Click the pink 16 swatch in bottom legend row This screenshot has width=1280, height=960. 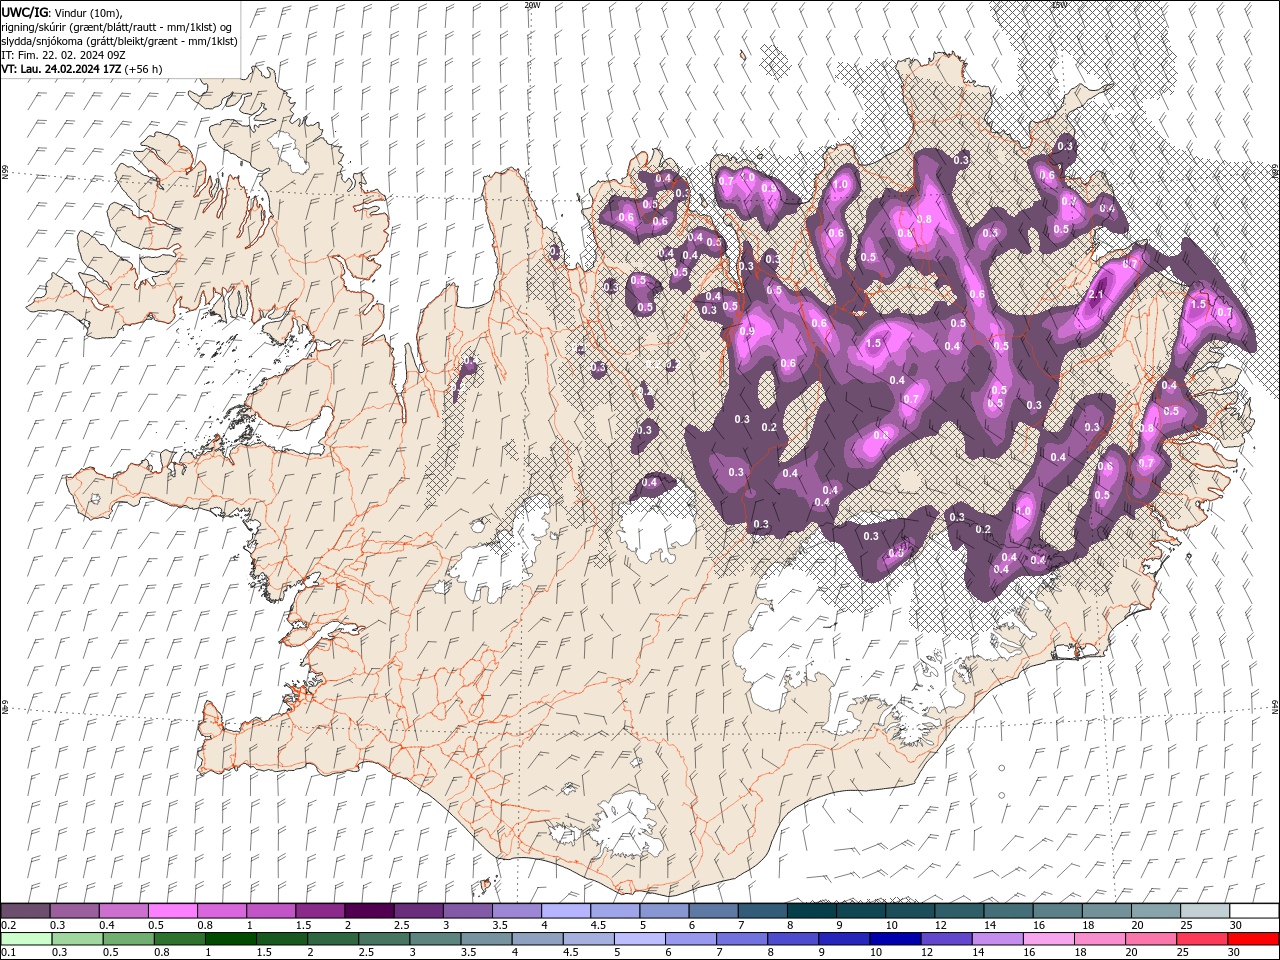[x=1048, y=940]
